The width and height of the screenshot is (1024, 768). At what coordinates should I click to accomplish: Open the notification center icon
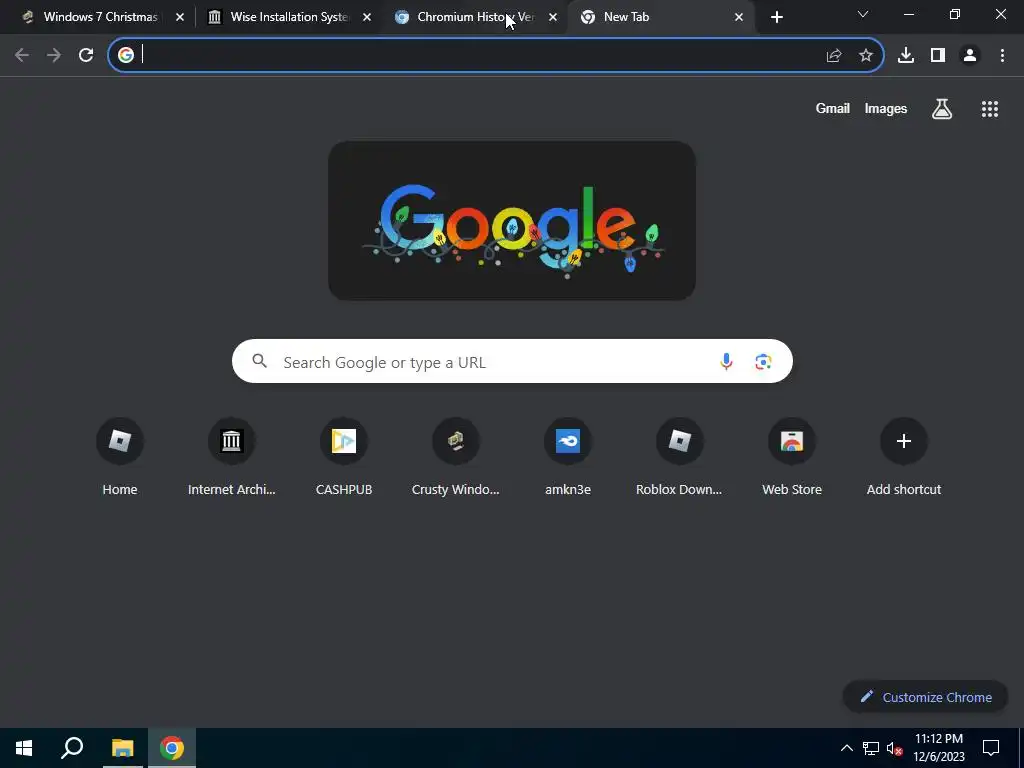click(991, 748)
